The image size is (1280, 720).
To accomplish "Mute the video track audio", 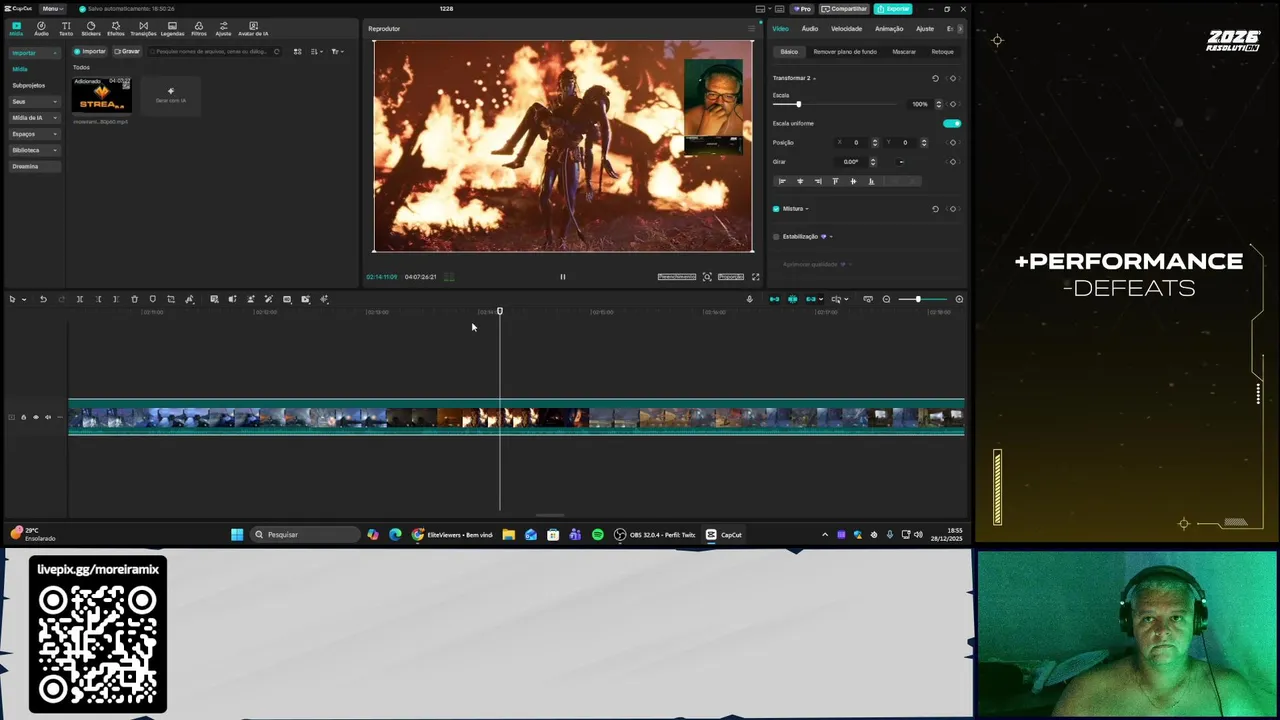I will click(x=47, y=417).
